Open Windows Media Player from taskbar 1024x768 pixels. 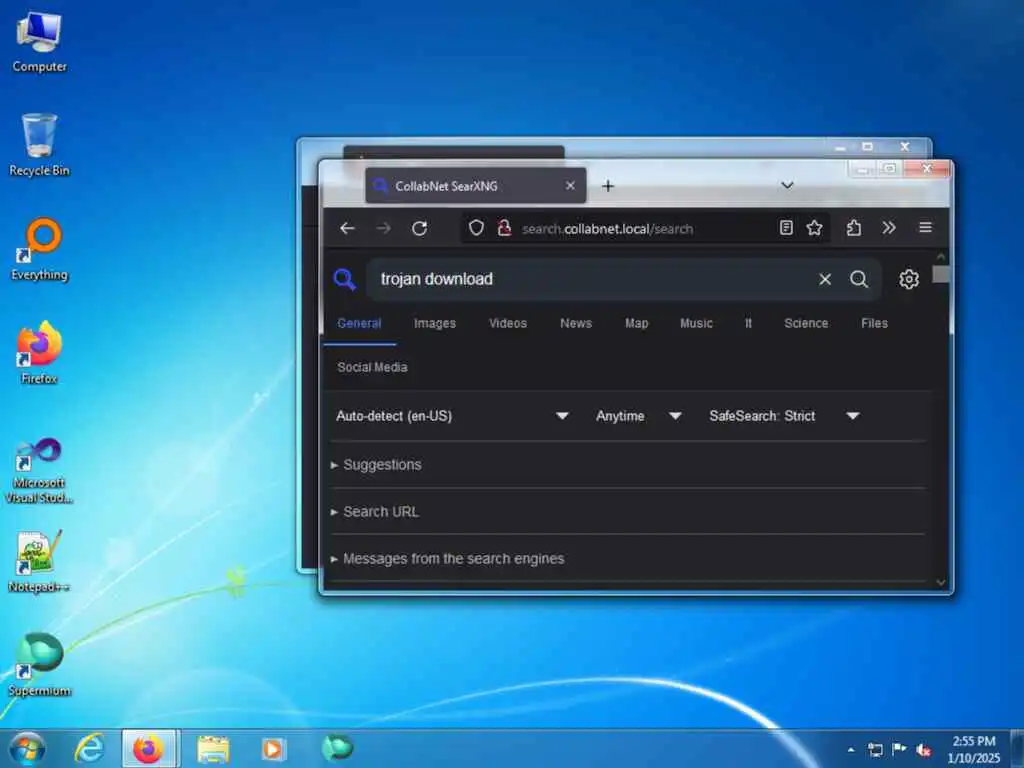click(273, 748)
